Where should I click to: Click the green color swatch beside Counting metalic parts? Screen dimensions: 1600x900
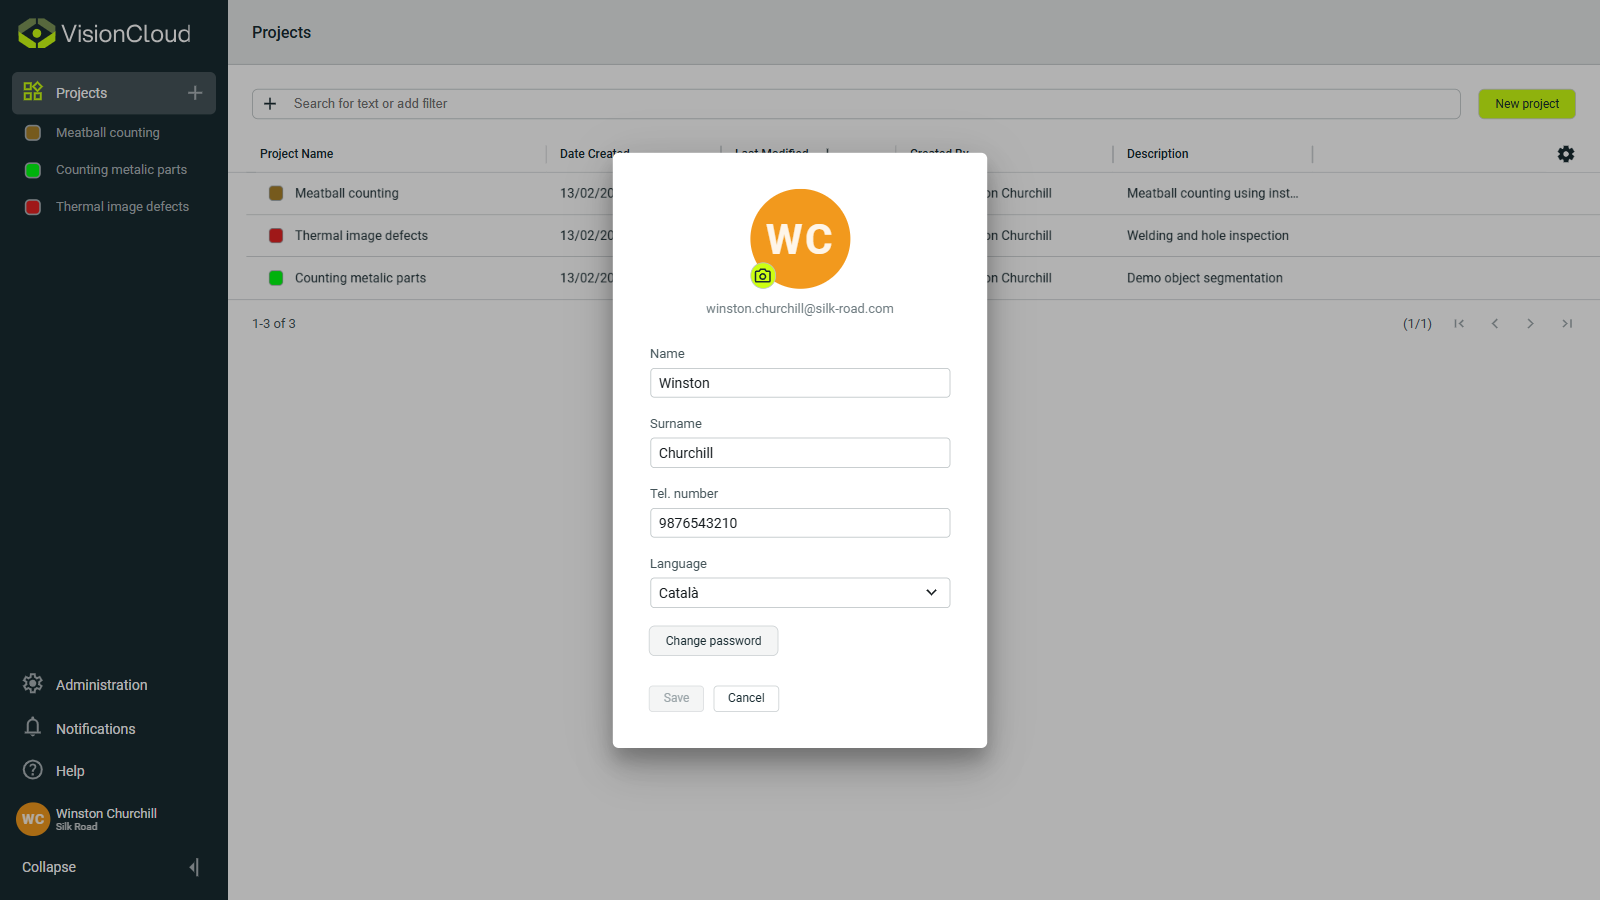(32, 169)
